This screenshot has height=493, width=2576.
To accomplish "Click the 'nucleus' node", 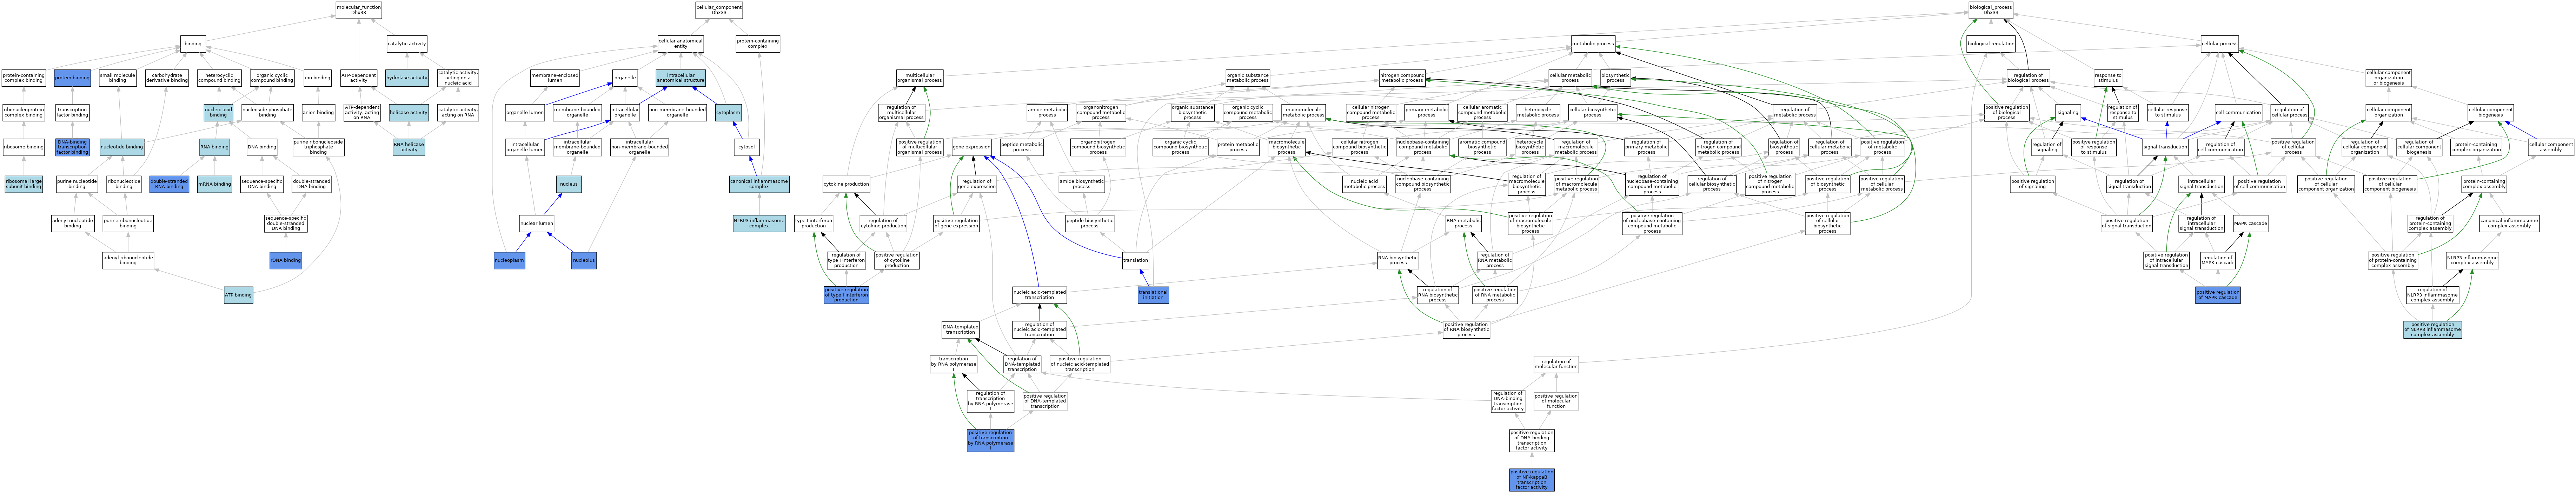I will tap(569, 184).
